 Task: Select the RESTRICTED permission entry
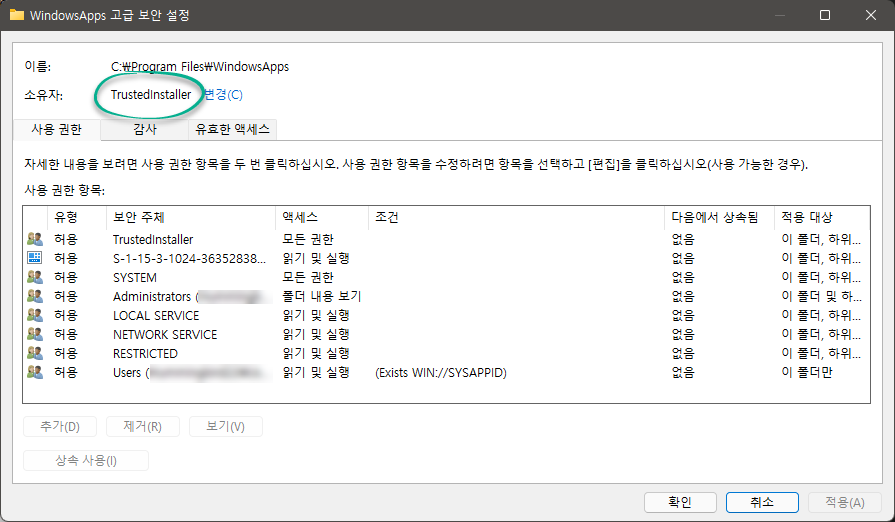click(x=145, y=353)
